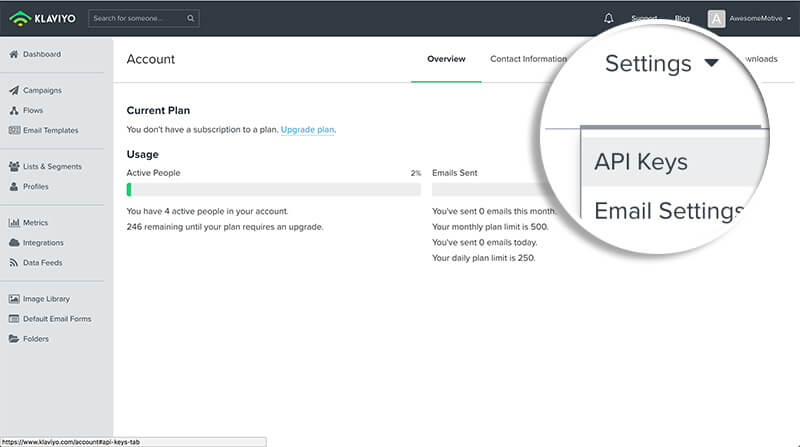Click the Lists & Segments people icon
The image size is (800, 447).
pos(14,166)
